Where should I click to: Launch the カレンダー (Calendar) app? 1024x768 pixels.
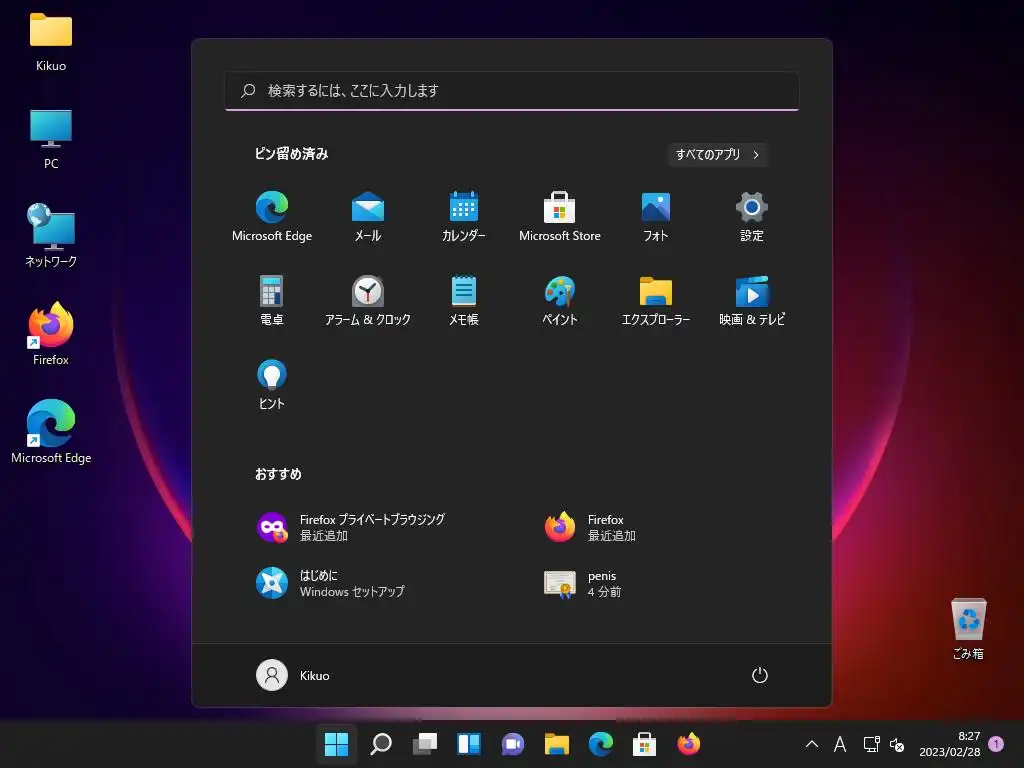(x=464, y=216)
